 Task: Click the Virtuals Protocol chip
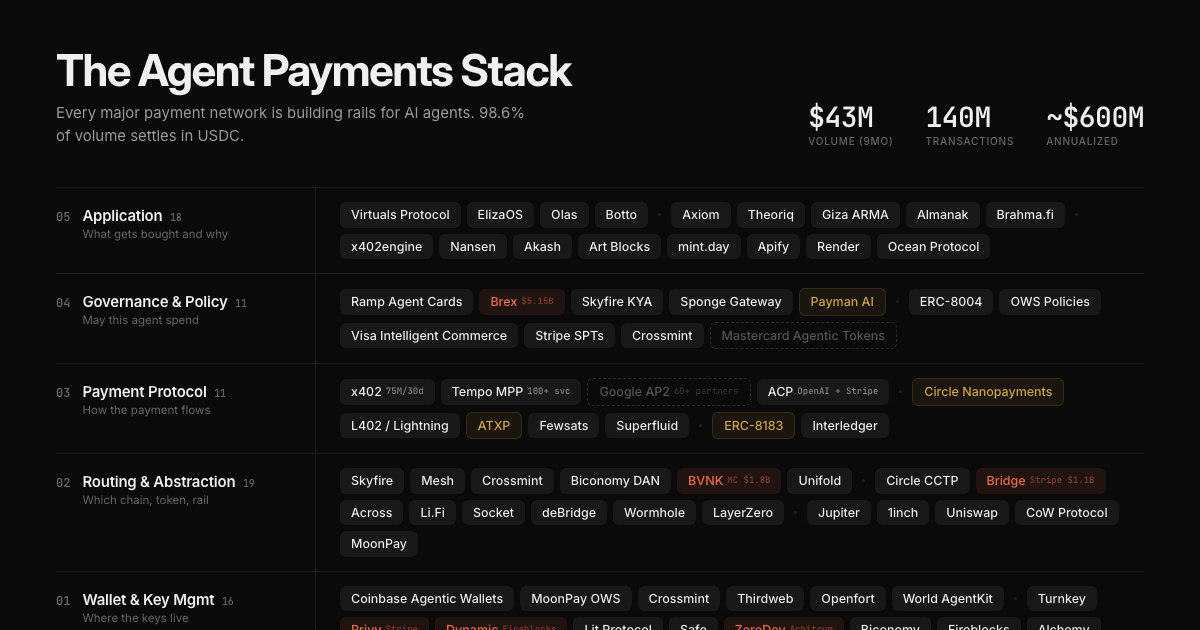pyautogui.click(x=400, y=215)
